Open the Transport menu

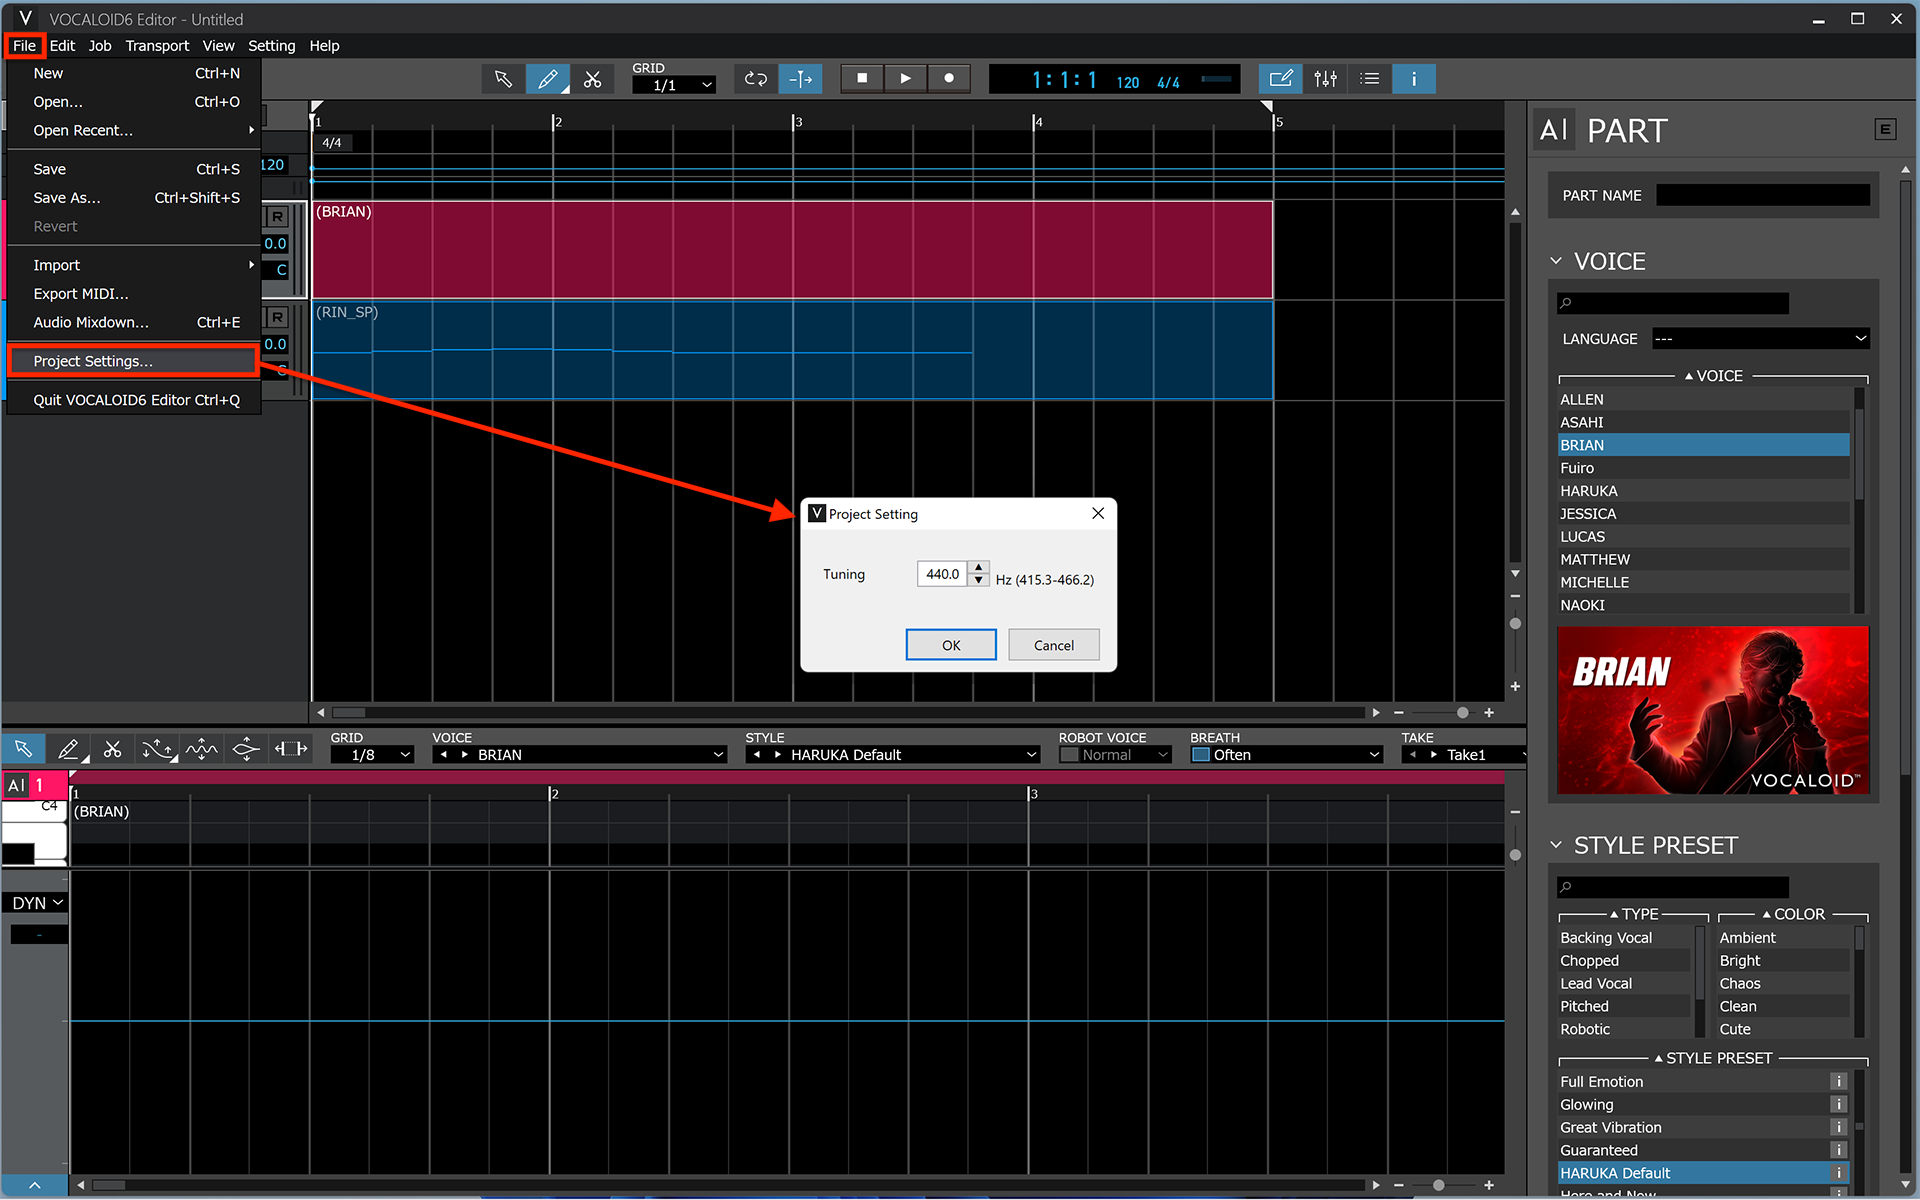157,45
